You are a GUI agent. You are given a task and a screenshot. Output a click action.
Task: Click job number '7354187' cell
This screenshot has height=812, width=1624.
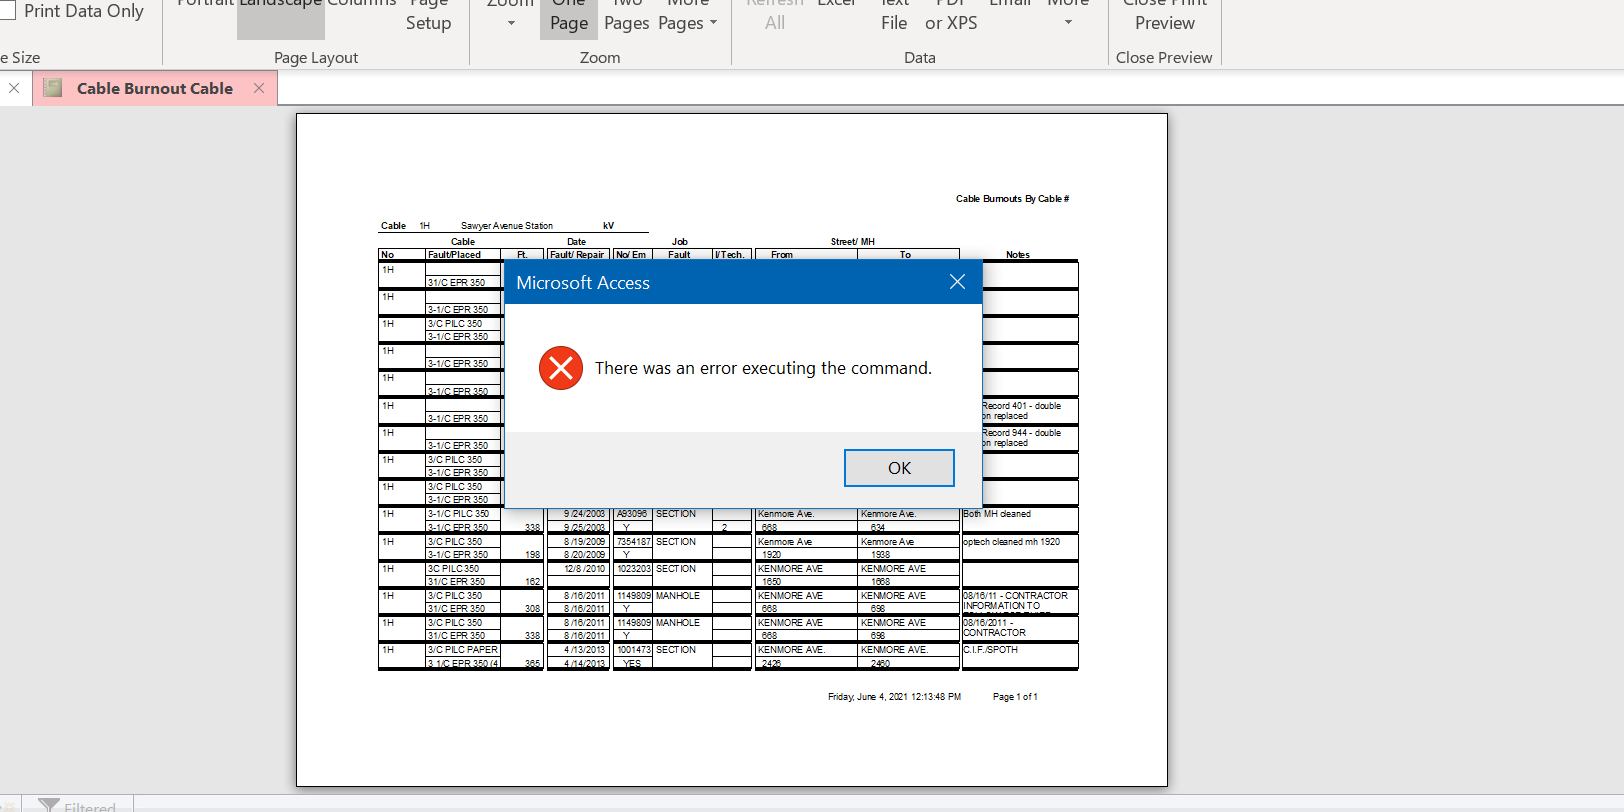point(633,542)
